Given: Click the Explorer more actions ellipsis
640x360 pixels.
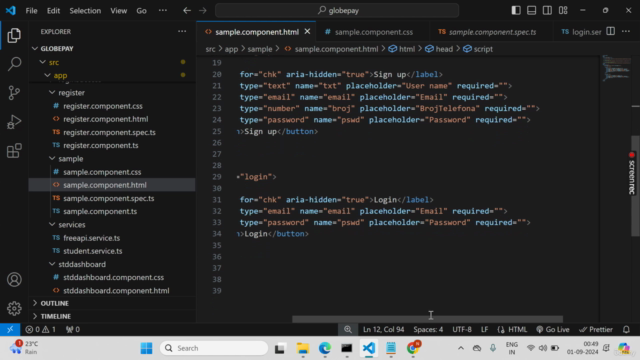Looking at the screenshot, I should point(182,31).
